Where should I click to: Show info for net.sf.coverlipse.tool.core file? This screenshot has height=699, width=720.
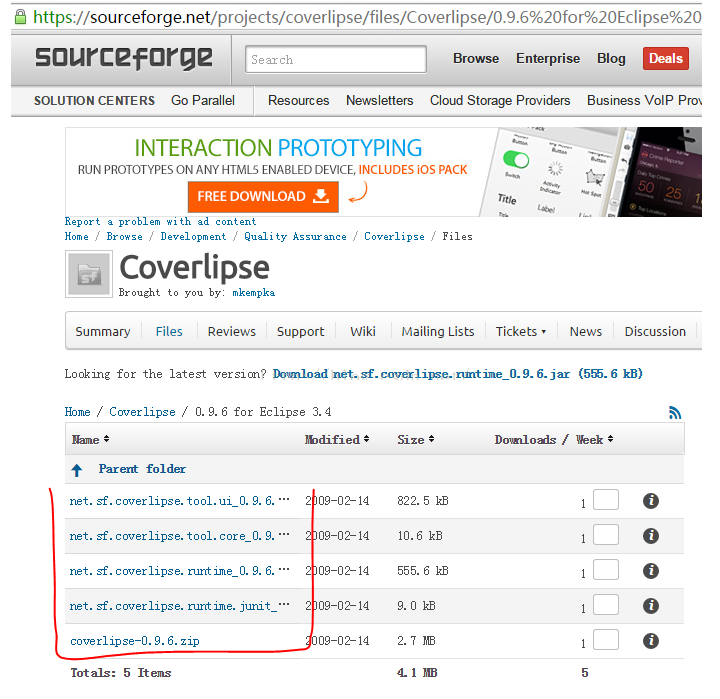tap(651, 536)
